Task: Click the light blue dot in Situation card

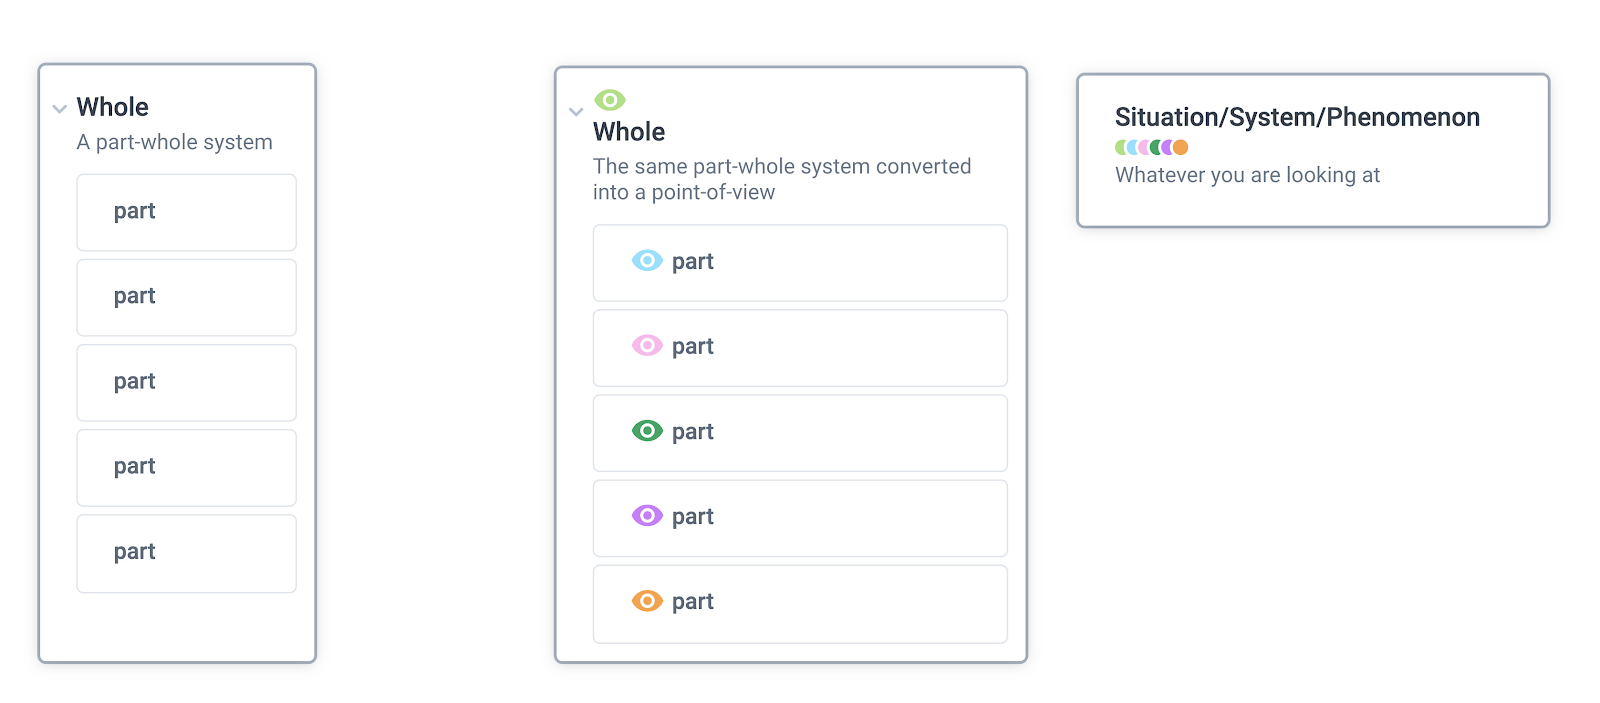Action: (1131, 148)
